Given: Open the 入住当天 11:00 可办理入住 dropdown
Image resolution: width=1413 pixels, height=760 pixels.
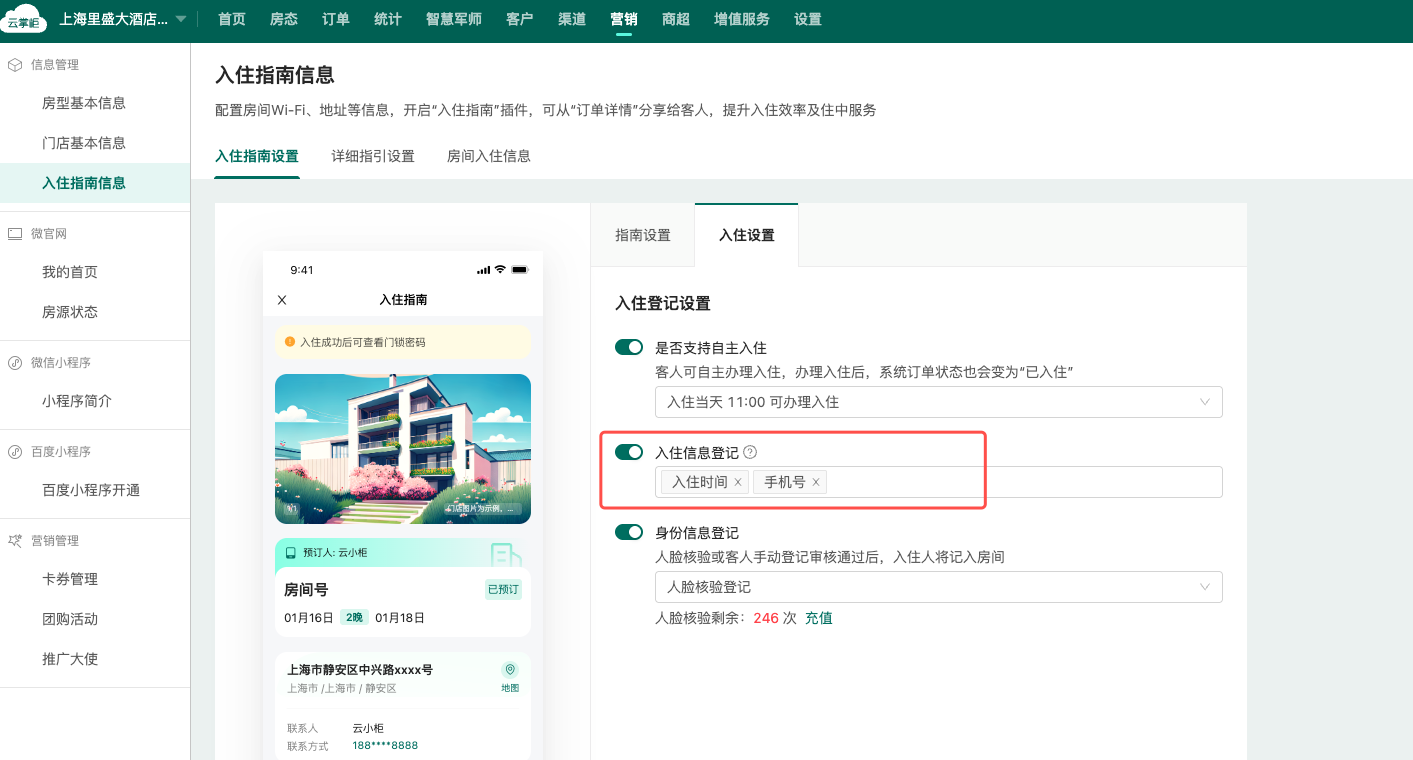Looking at the screenshot, I should click(939, 402).
